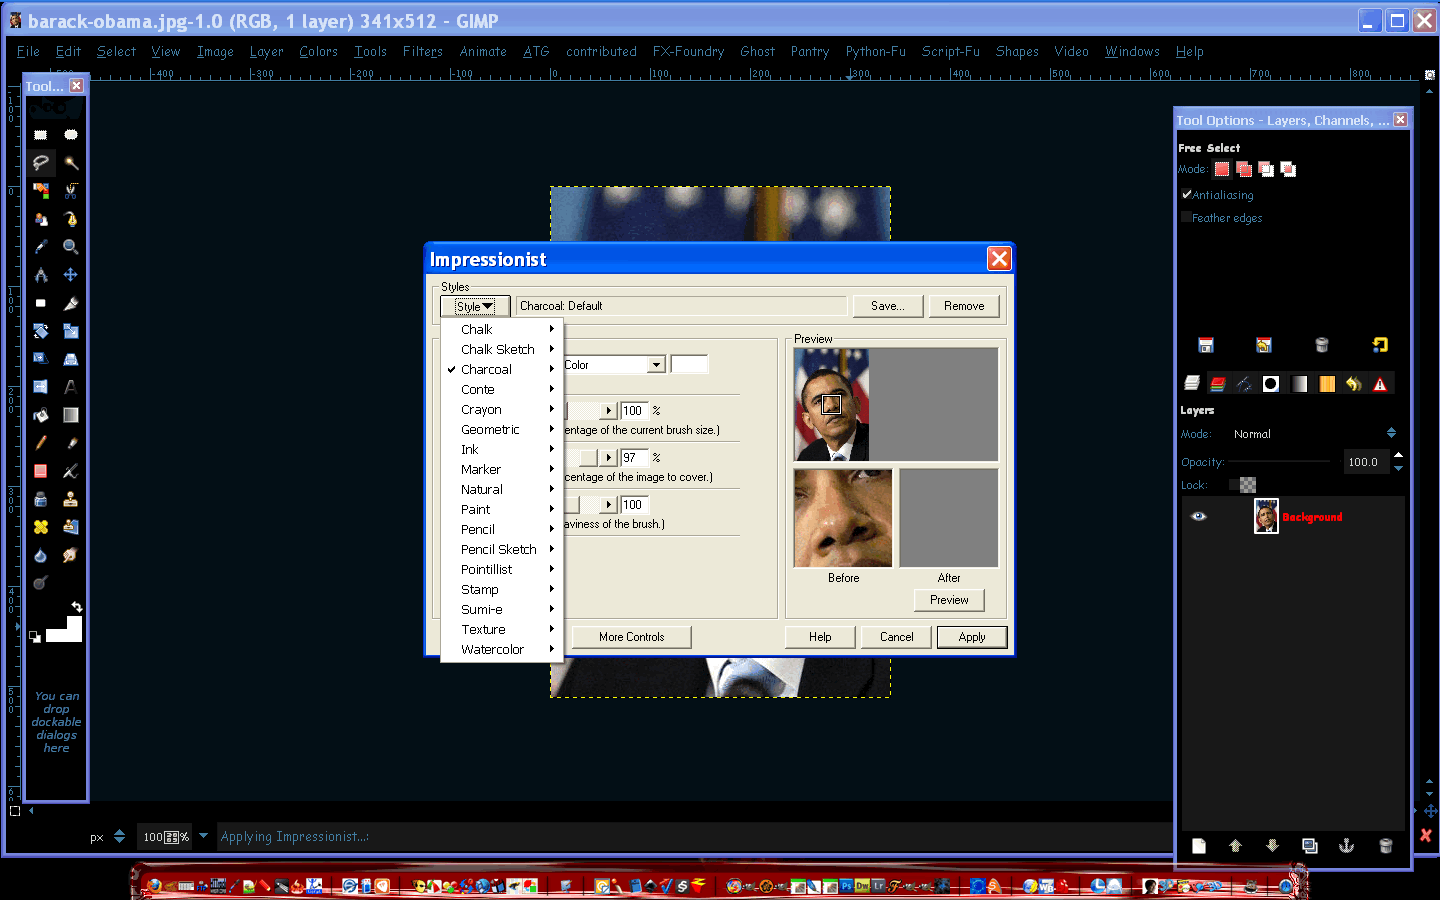Screen dimensions: 1440x900
Task: Select the Free Select lasso tool
Action: tap(41, 162)
